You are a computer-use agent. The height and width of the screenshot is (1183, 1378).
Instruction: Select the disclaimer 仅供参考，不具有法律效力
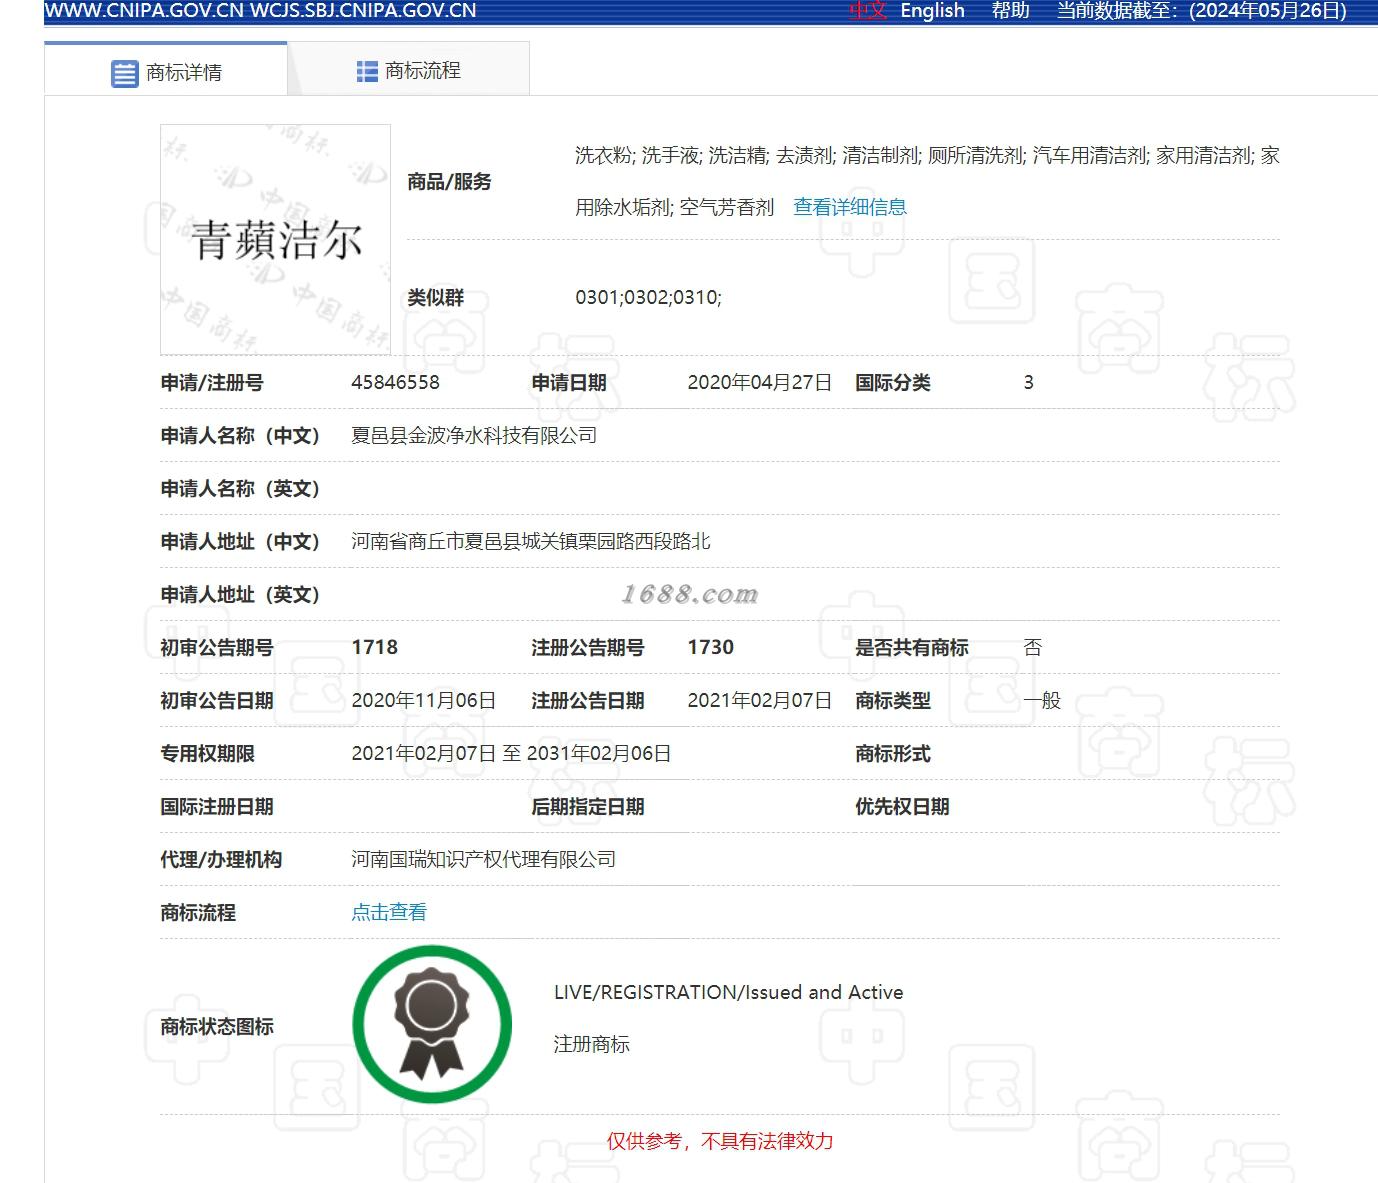pos(720,1141)
